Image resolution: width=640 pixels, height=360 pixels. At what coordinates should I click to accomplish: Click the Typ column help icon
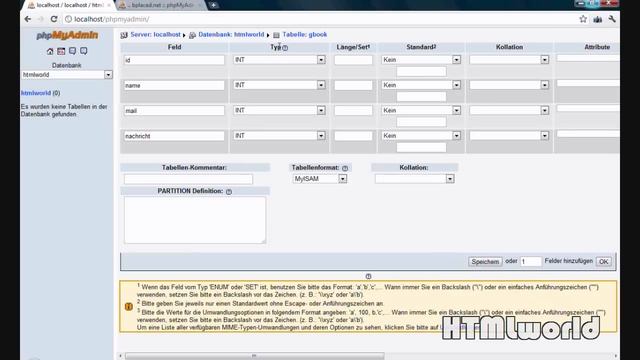[285, 48]
